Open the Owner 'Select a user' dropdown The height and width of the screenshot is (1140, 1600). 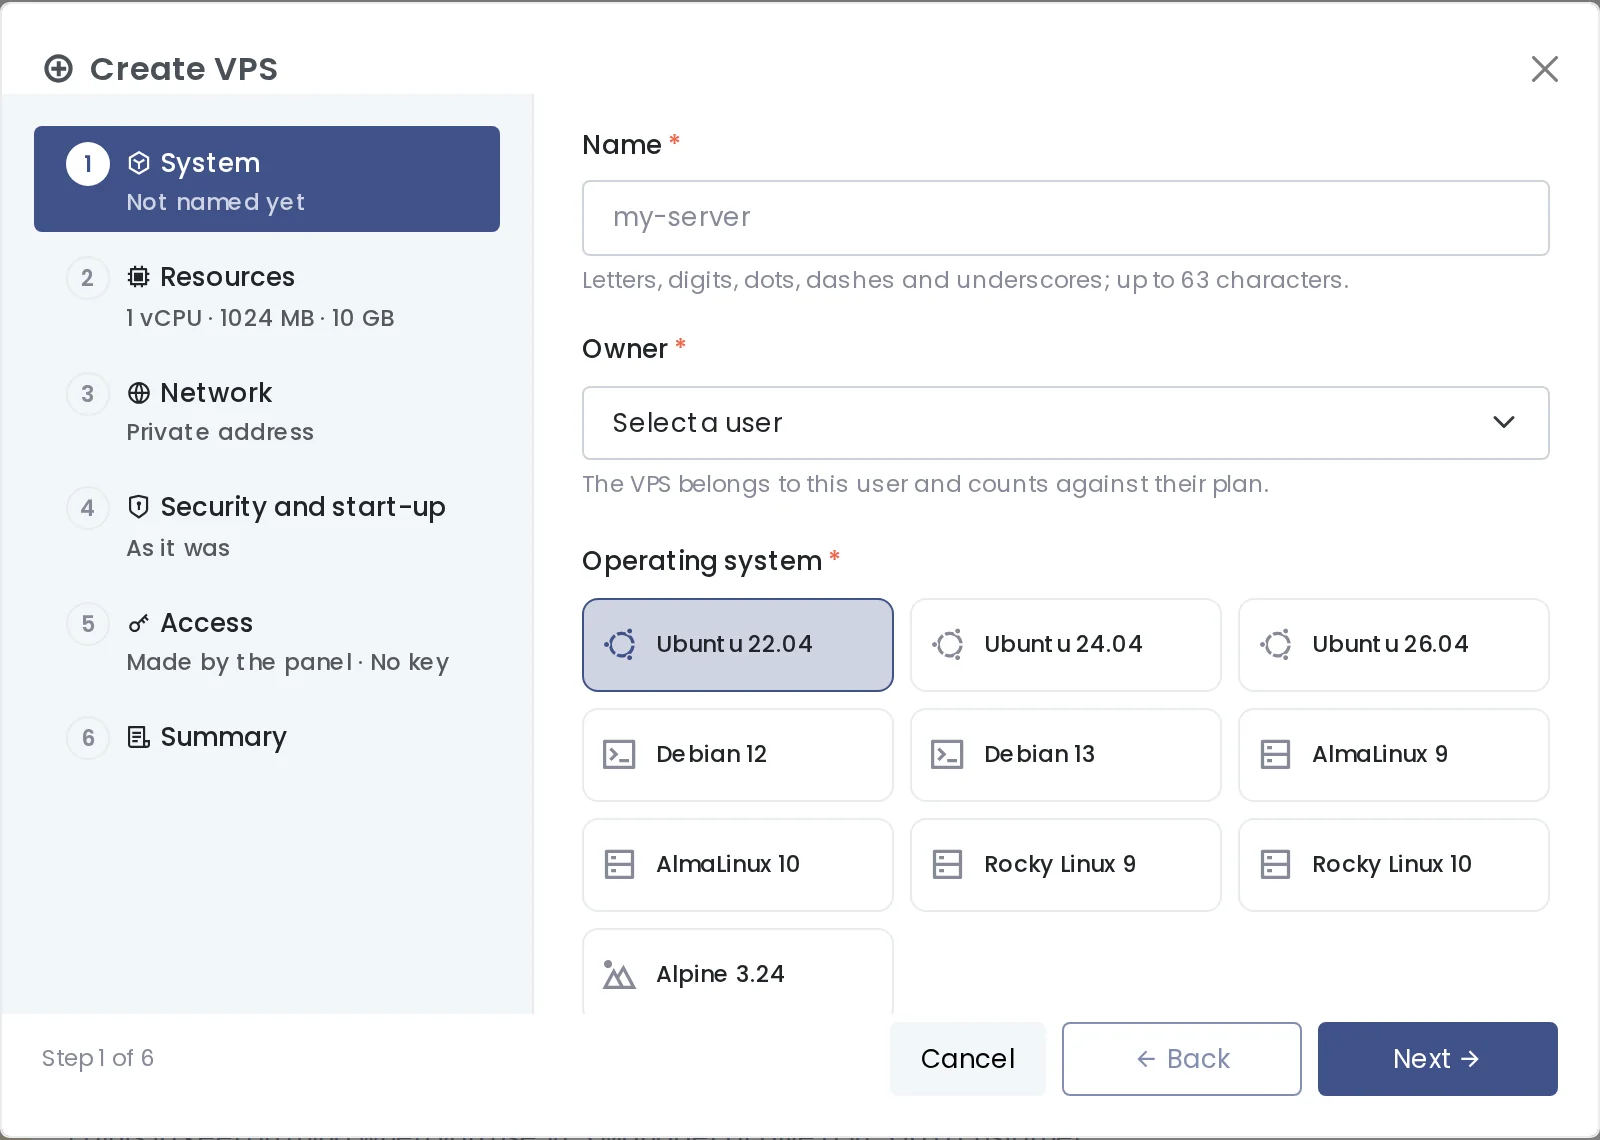click(x=1066, y=423)
